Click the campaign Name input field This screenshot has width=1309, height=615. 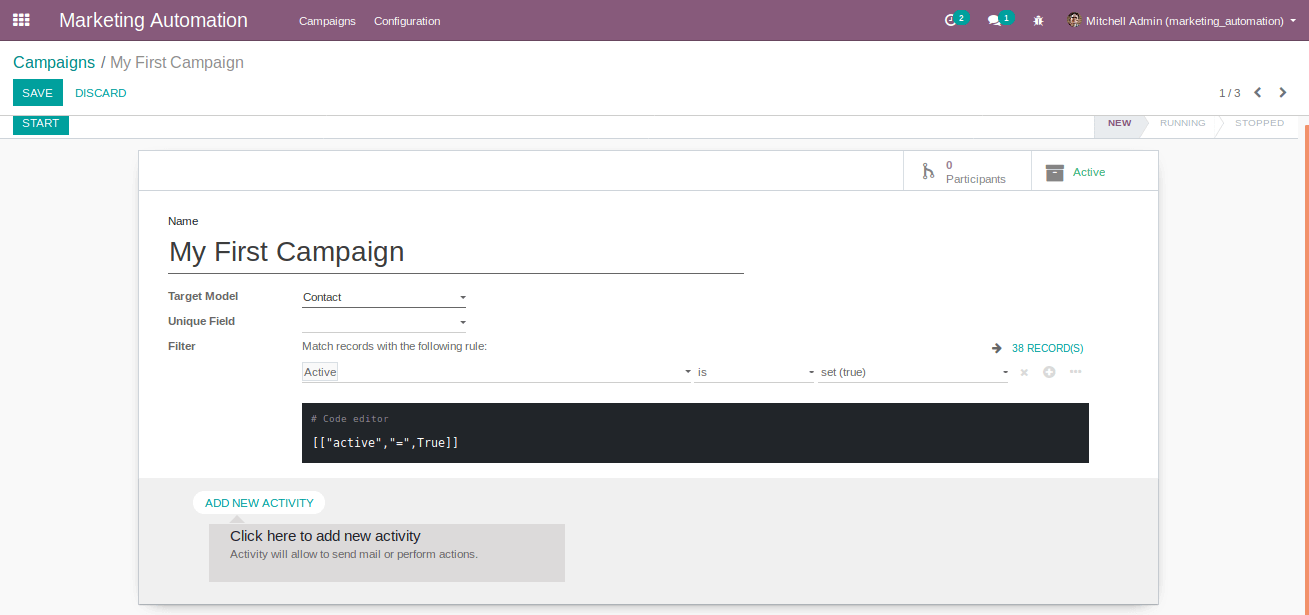pos(456,252)
